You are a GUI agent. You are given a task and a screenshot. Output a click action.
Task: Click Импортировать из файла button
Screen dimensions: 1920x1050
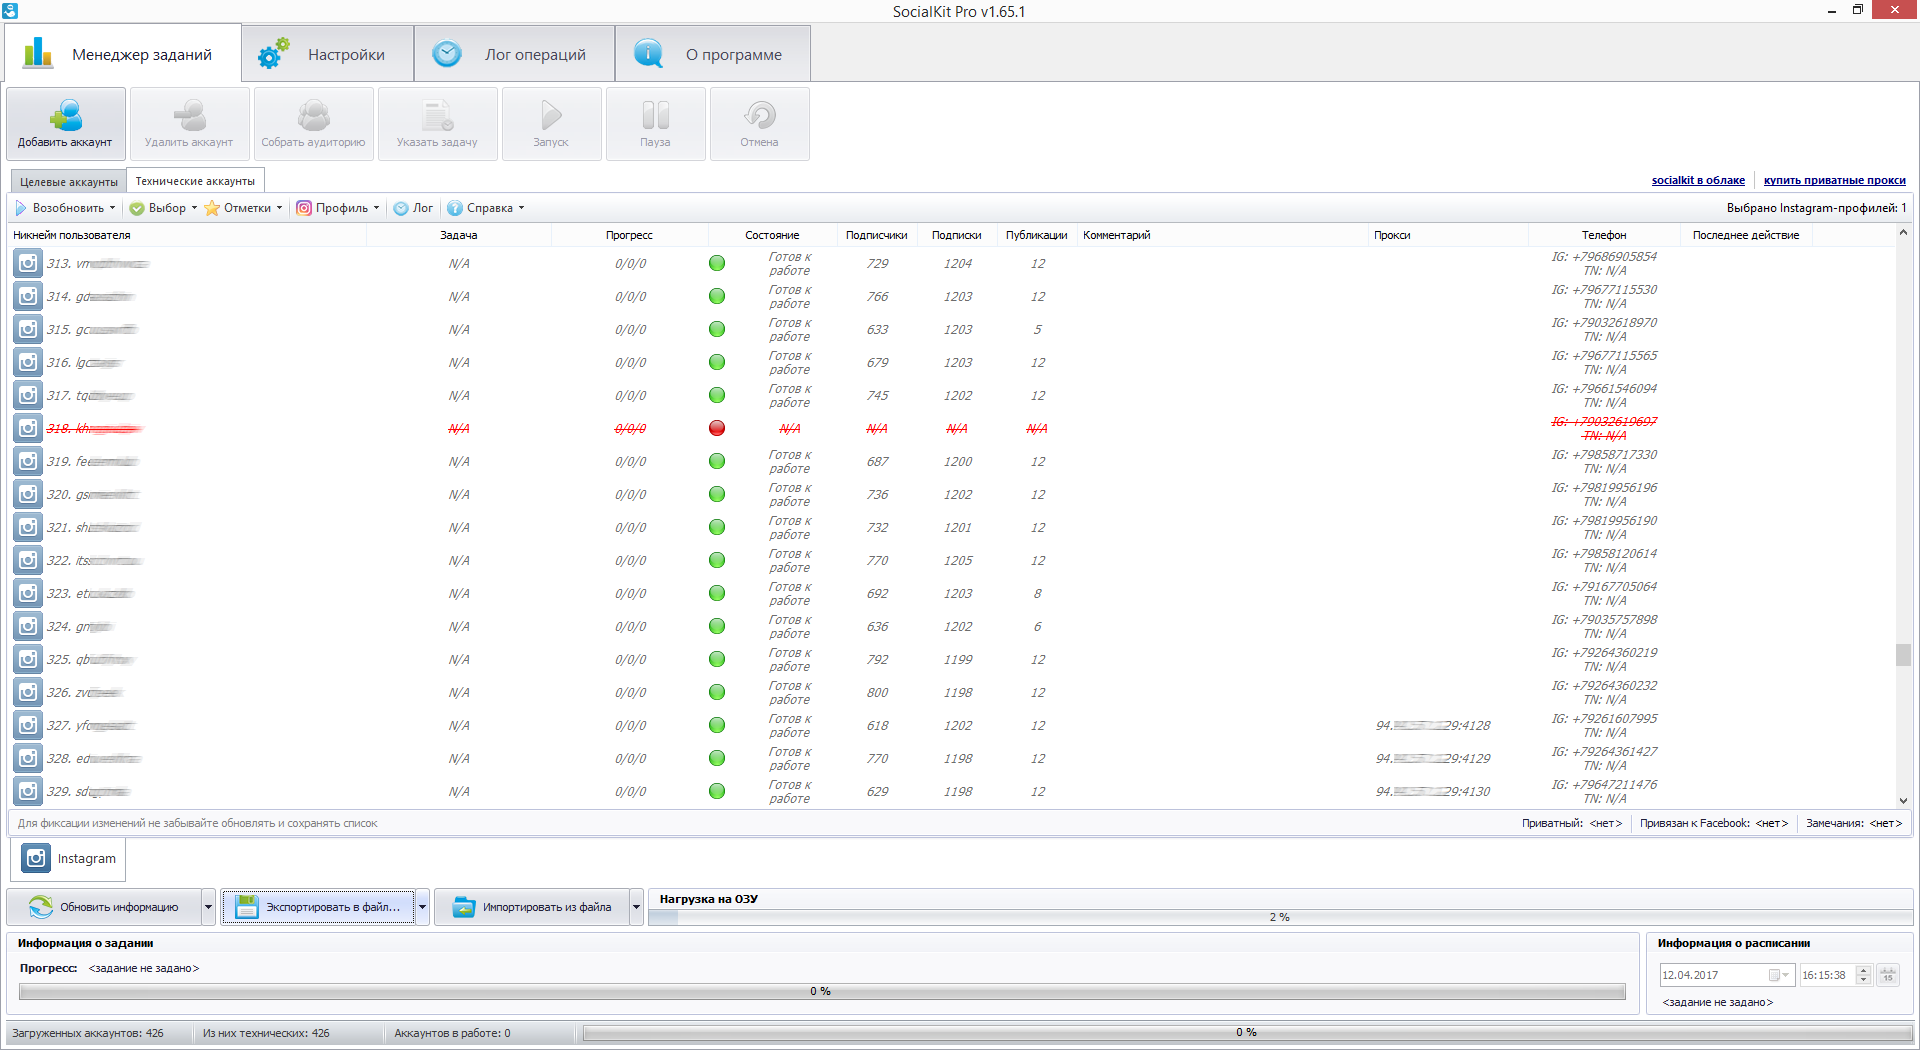pyautogui.click(x=532, y=907)
